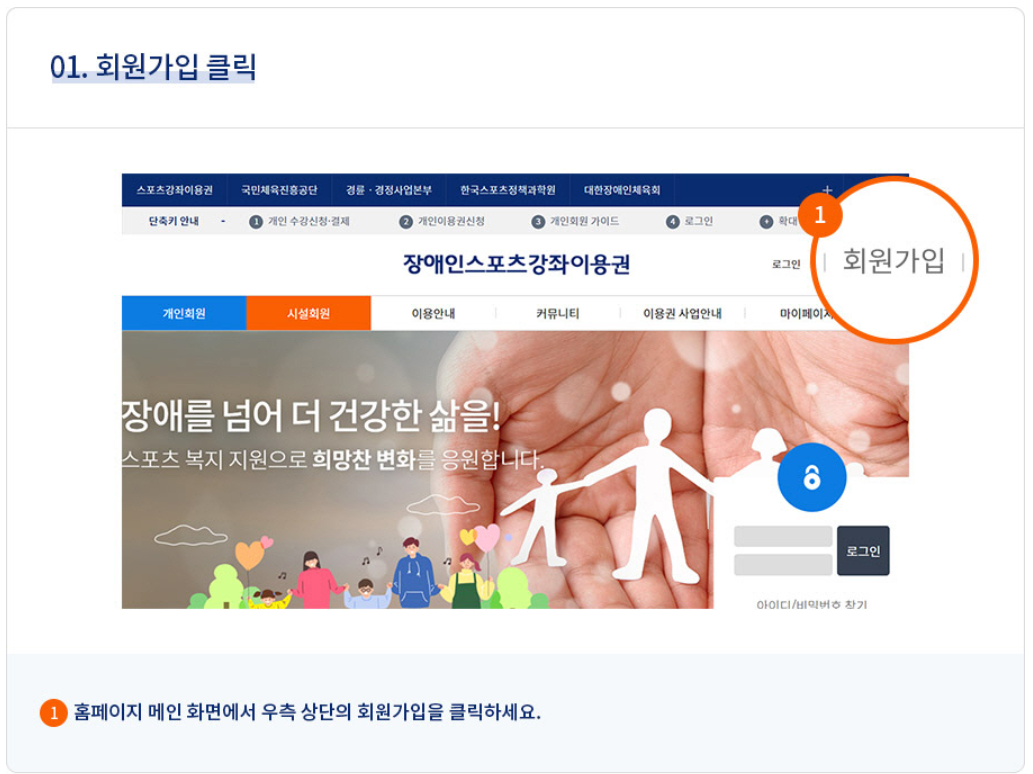This screenshot has height=774, width=1033.
Task: Open the 개인회원 blue tab
Action: pos(184,314)
